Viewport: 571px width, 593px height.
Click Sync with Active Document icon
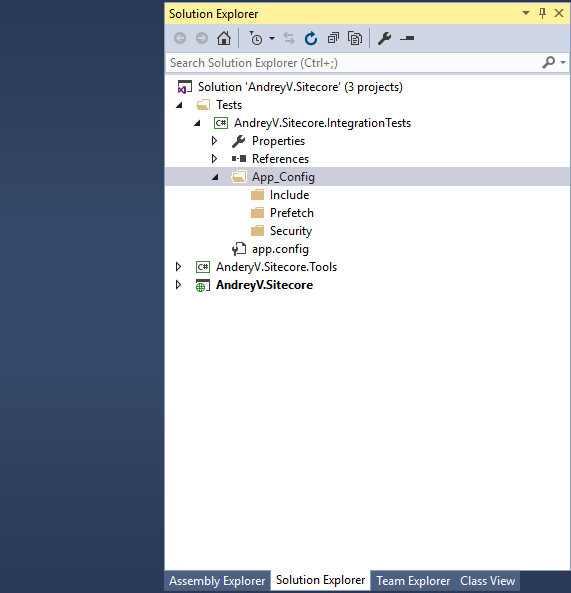coord(289,38)
